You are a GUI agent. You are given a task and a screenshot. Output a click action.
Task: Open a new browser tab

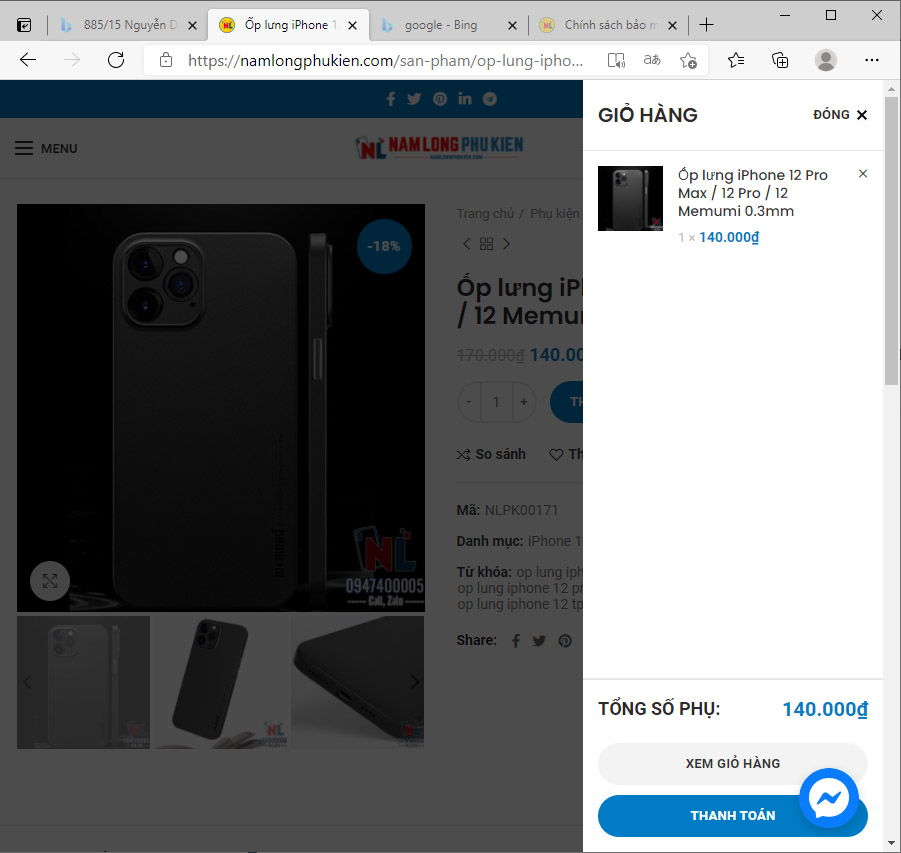coord(706,25)
